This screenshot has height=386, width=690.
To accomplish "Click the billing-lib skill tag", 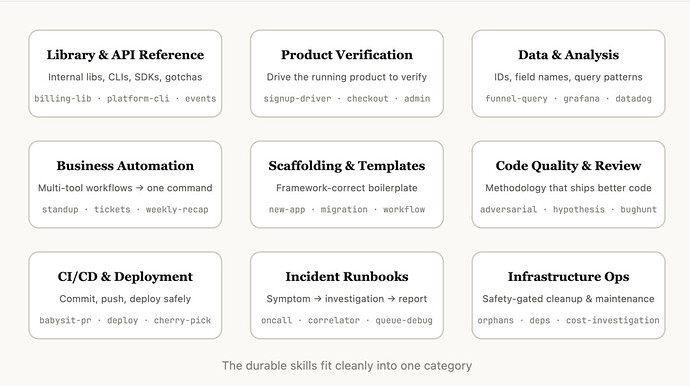I will (63, 99).
